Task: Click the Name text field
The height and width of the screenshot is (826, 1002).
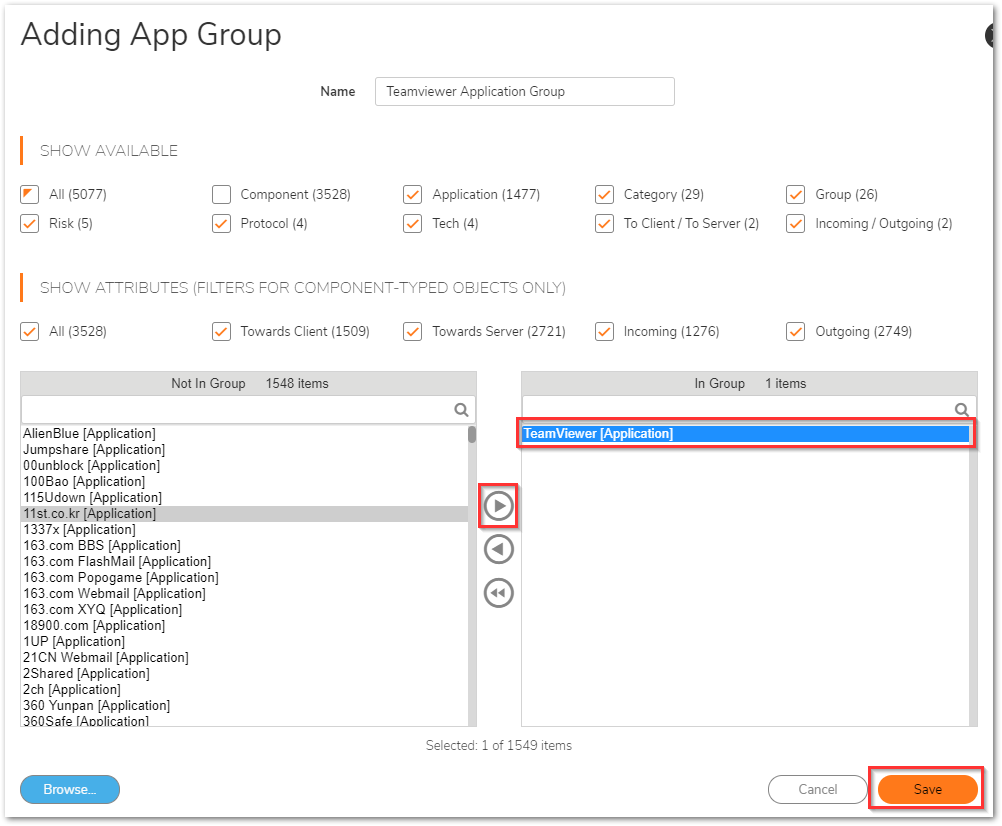Action: coord(524,91)
